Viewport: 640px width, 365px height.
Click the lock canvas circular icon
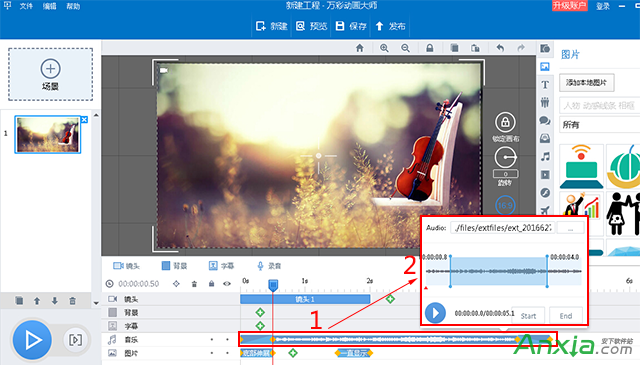click(505, 122)
